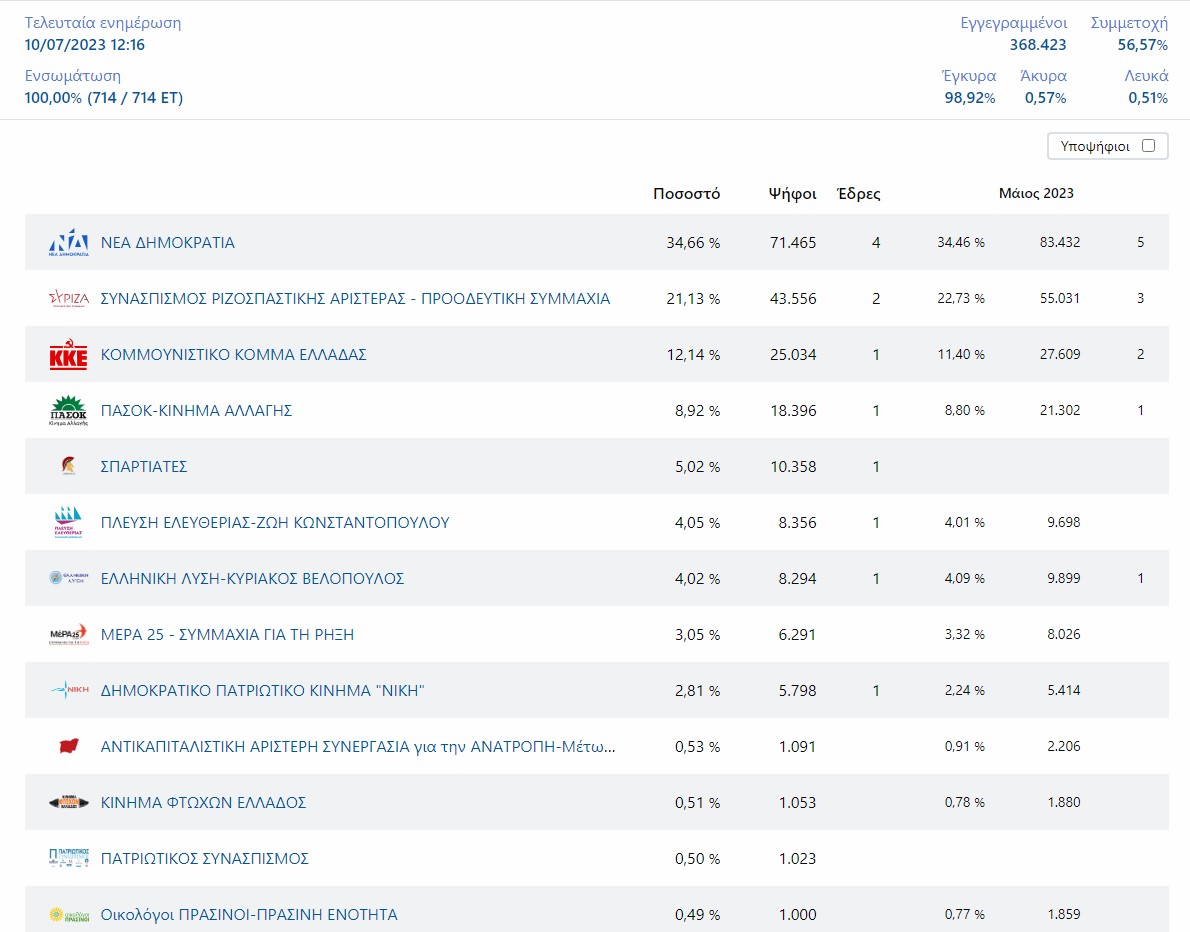Viewport: 1190px width, 932px height.
Task: Click Oikologoi Prasinoi's 1.000 vote count
Action: click(798, 915)
